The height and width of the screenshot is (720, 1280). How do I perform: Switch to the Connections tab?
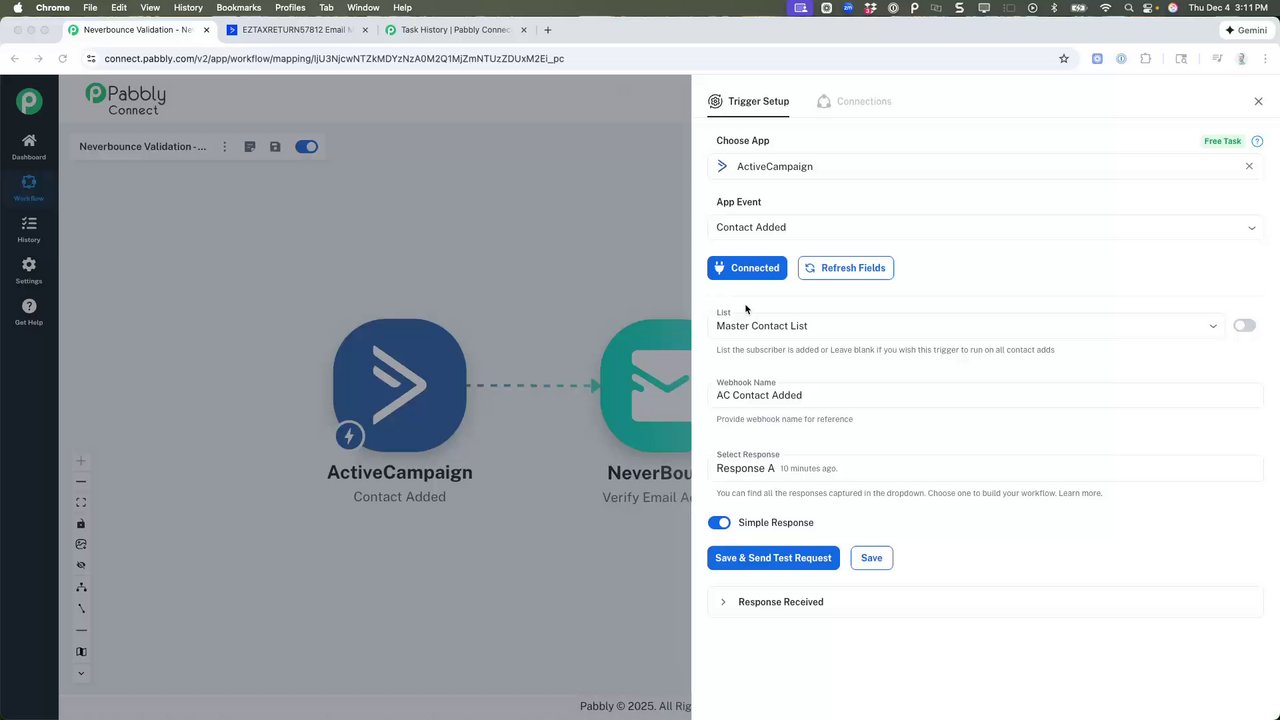(x=854, y=101)
